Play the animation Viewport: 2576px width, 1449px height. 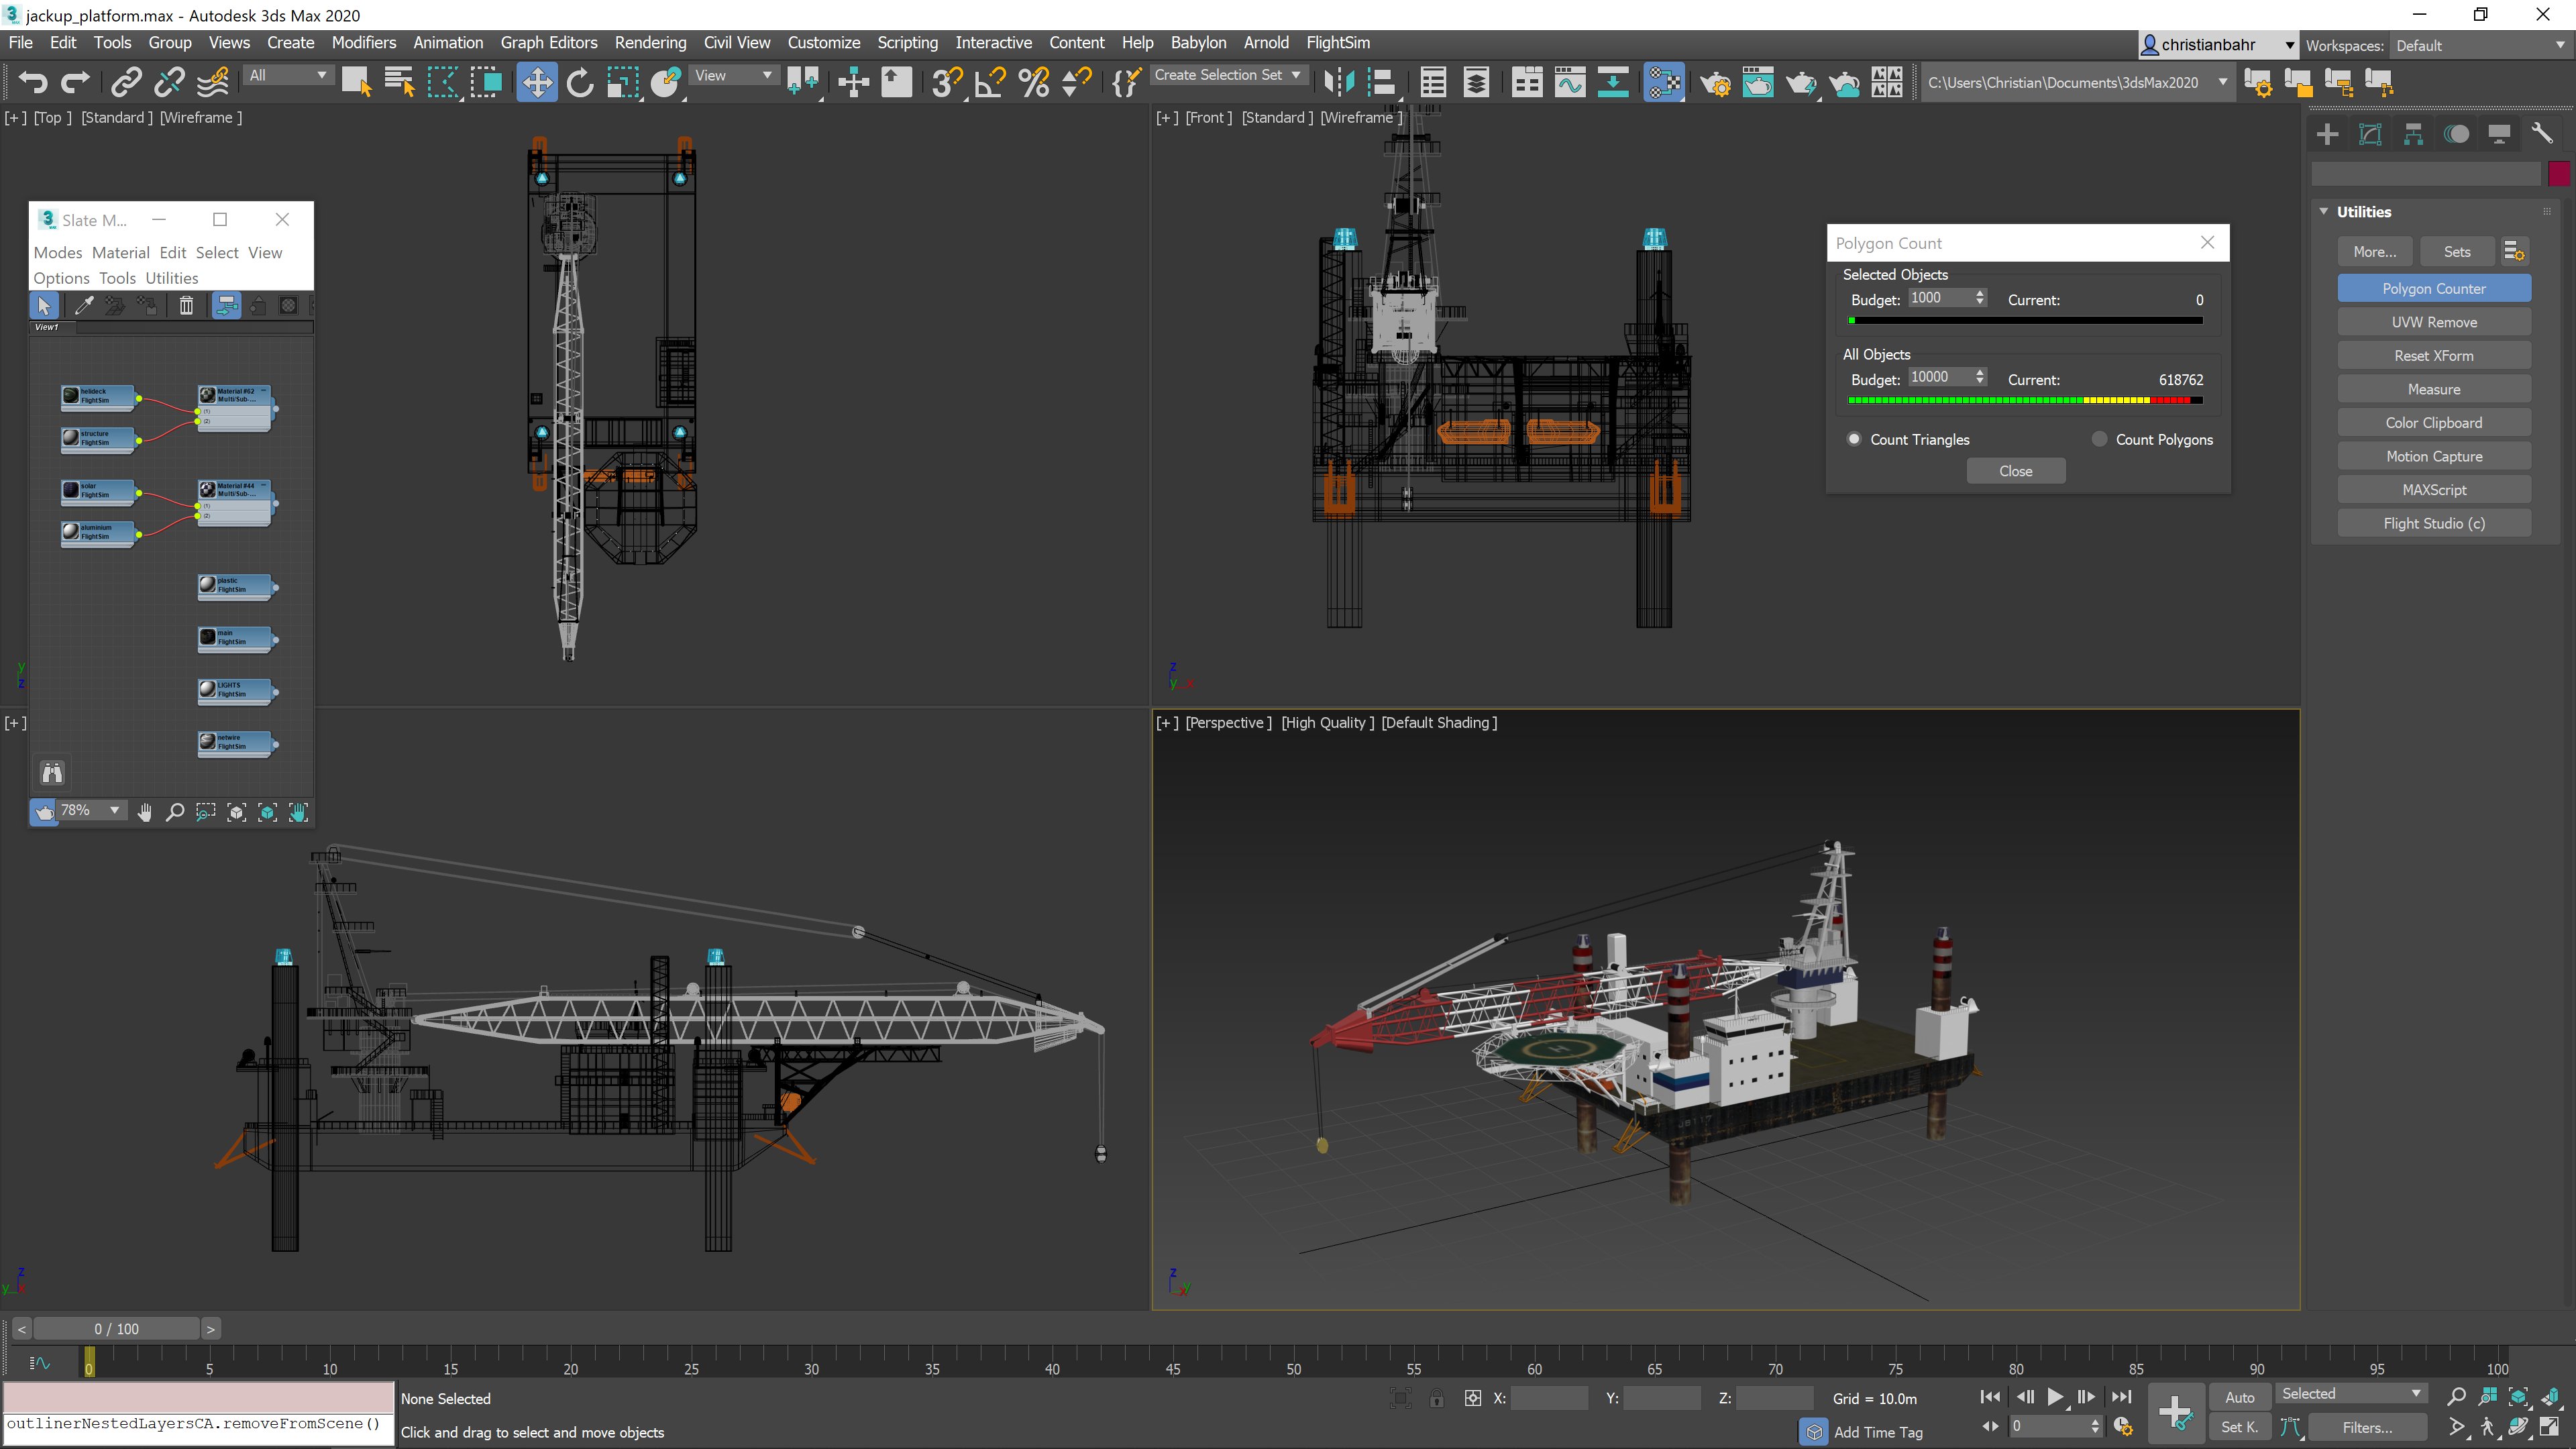coord(2055,1397)
